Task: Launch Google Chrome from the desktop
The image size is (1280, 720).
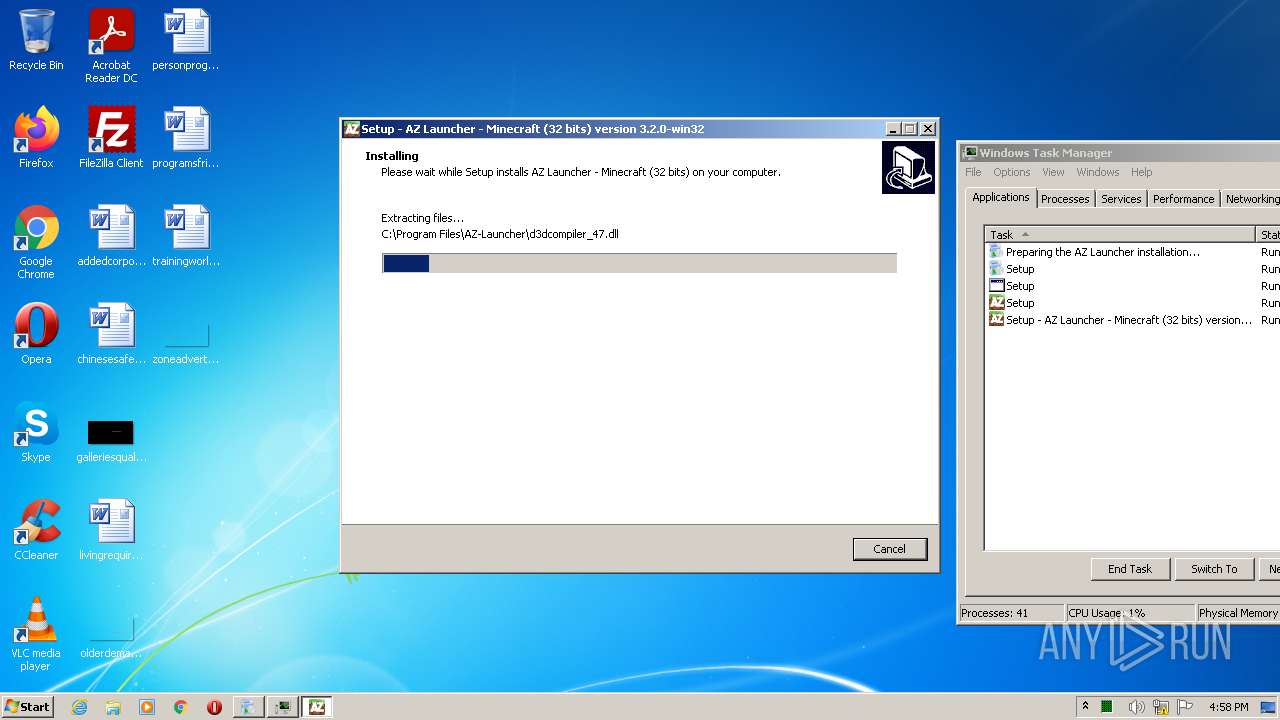Action: pyautogui.click(x=36, y=242)
